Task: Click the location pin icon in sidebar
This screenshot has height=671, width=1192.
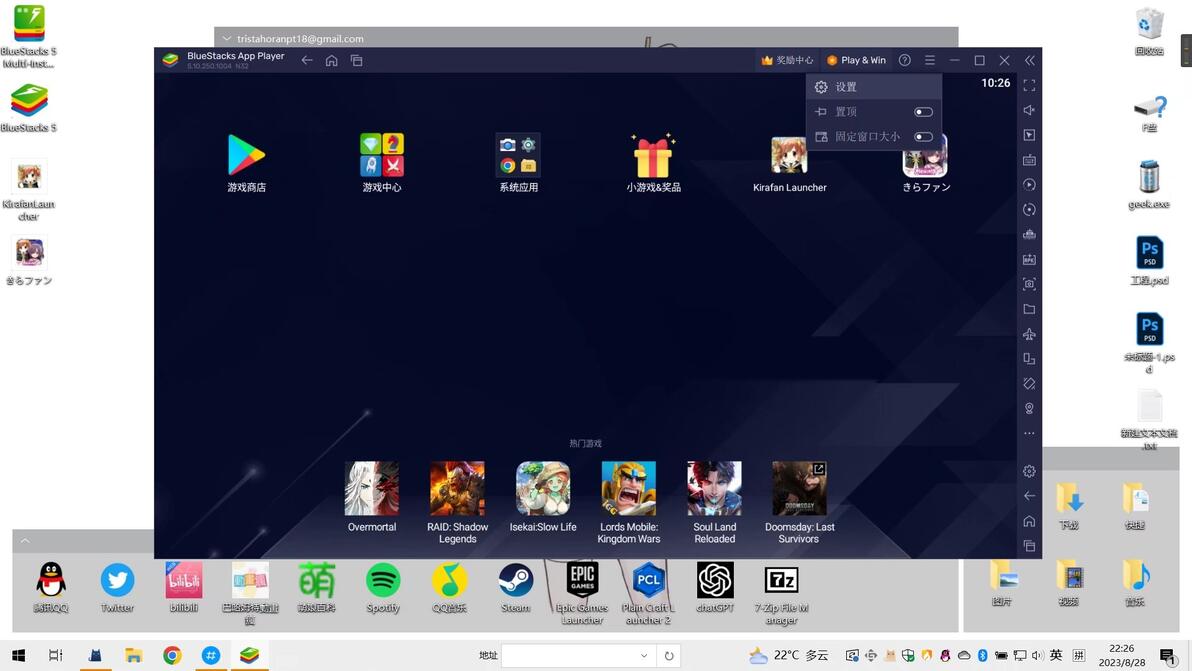Action: click(1029, 408)
